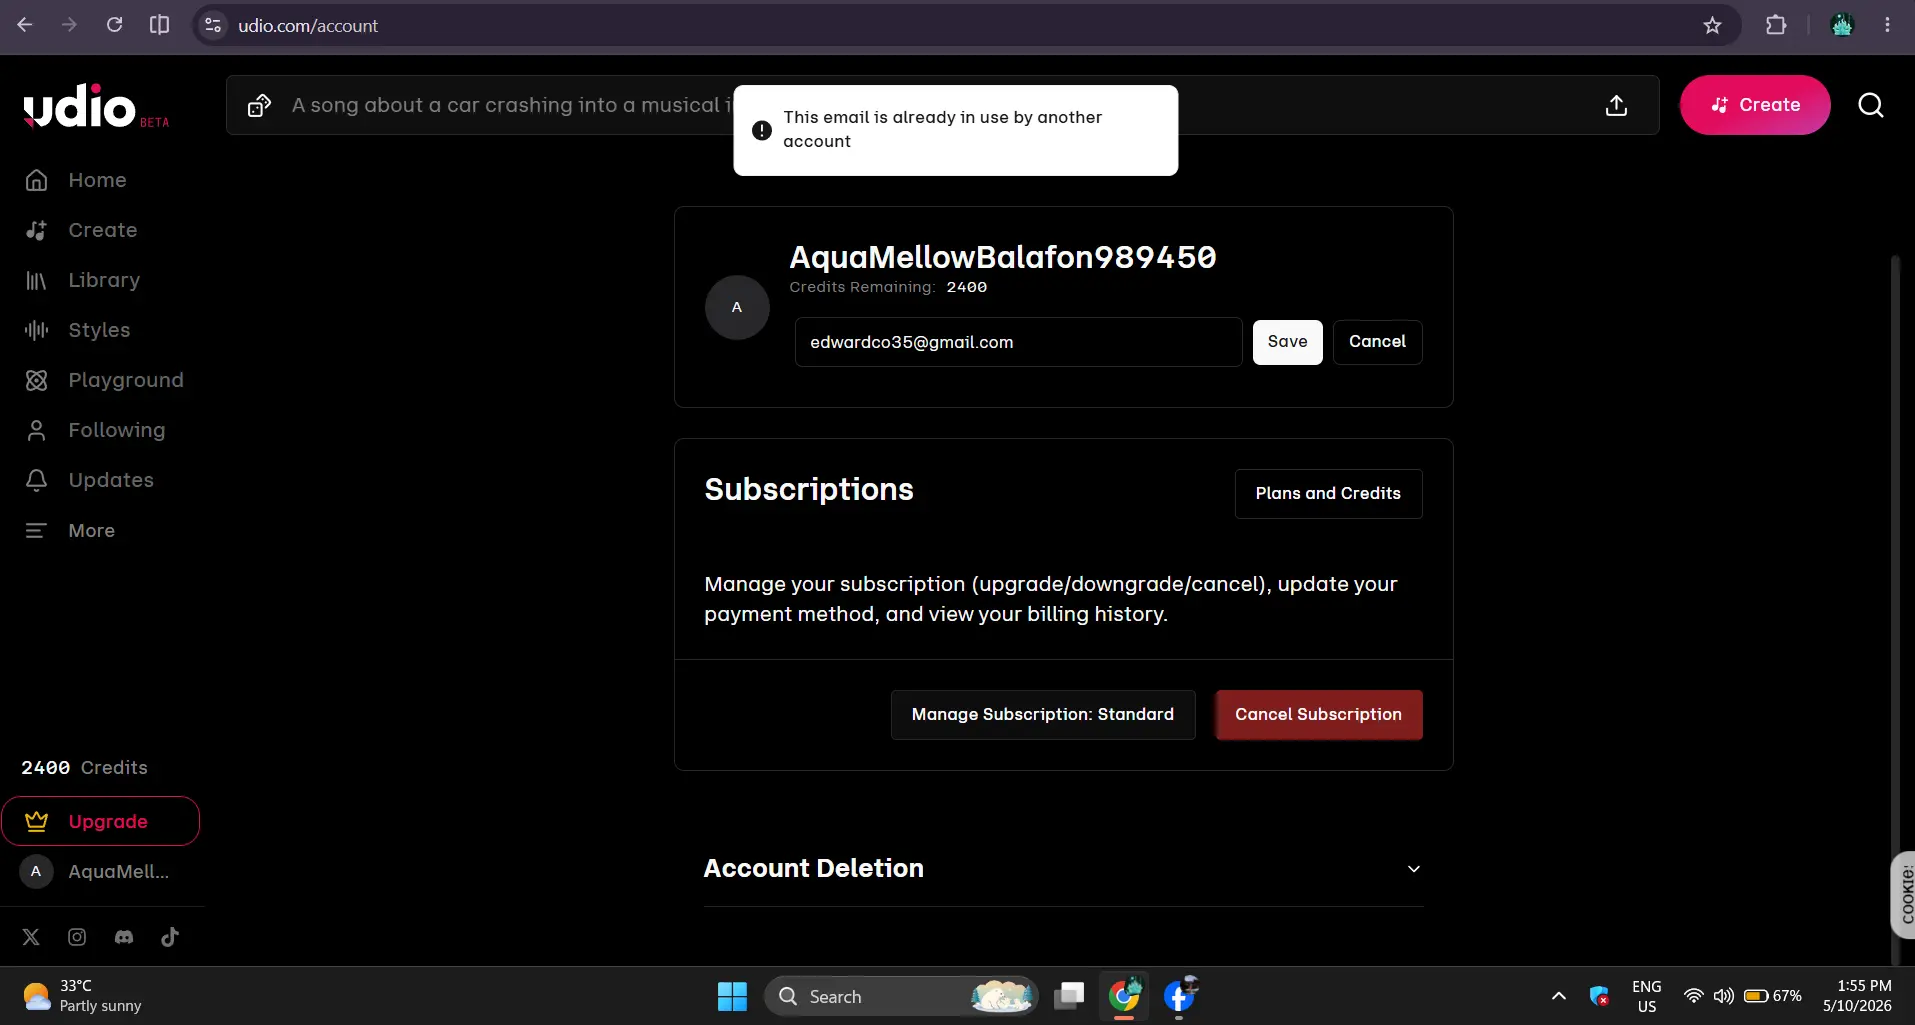
Task: Open Udio's Instagram social link
Action: pos(77,937)
